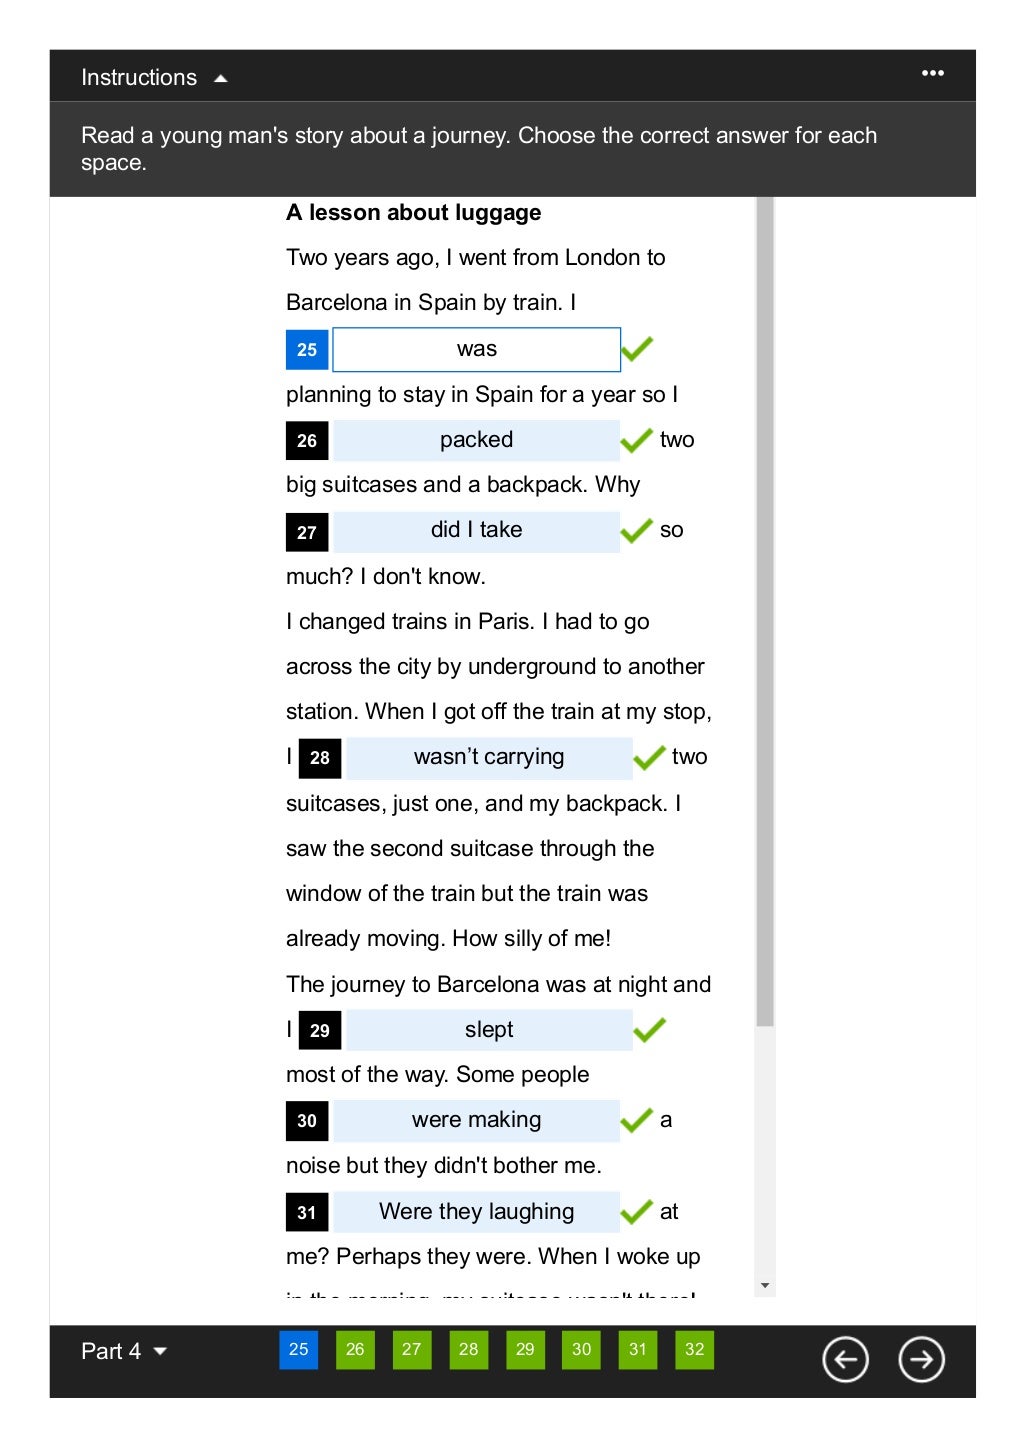Screen dimensions: 1024x1447
Task: Jump to question 32 in bottom bar
Action: (x=695, y=1349)
